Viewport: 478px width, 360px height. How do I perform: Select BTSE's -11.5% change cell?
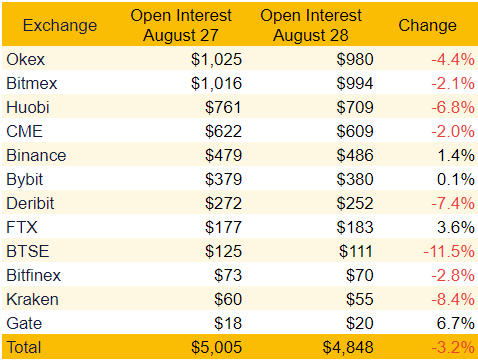449,251
